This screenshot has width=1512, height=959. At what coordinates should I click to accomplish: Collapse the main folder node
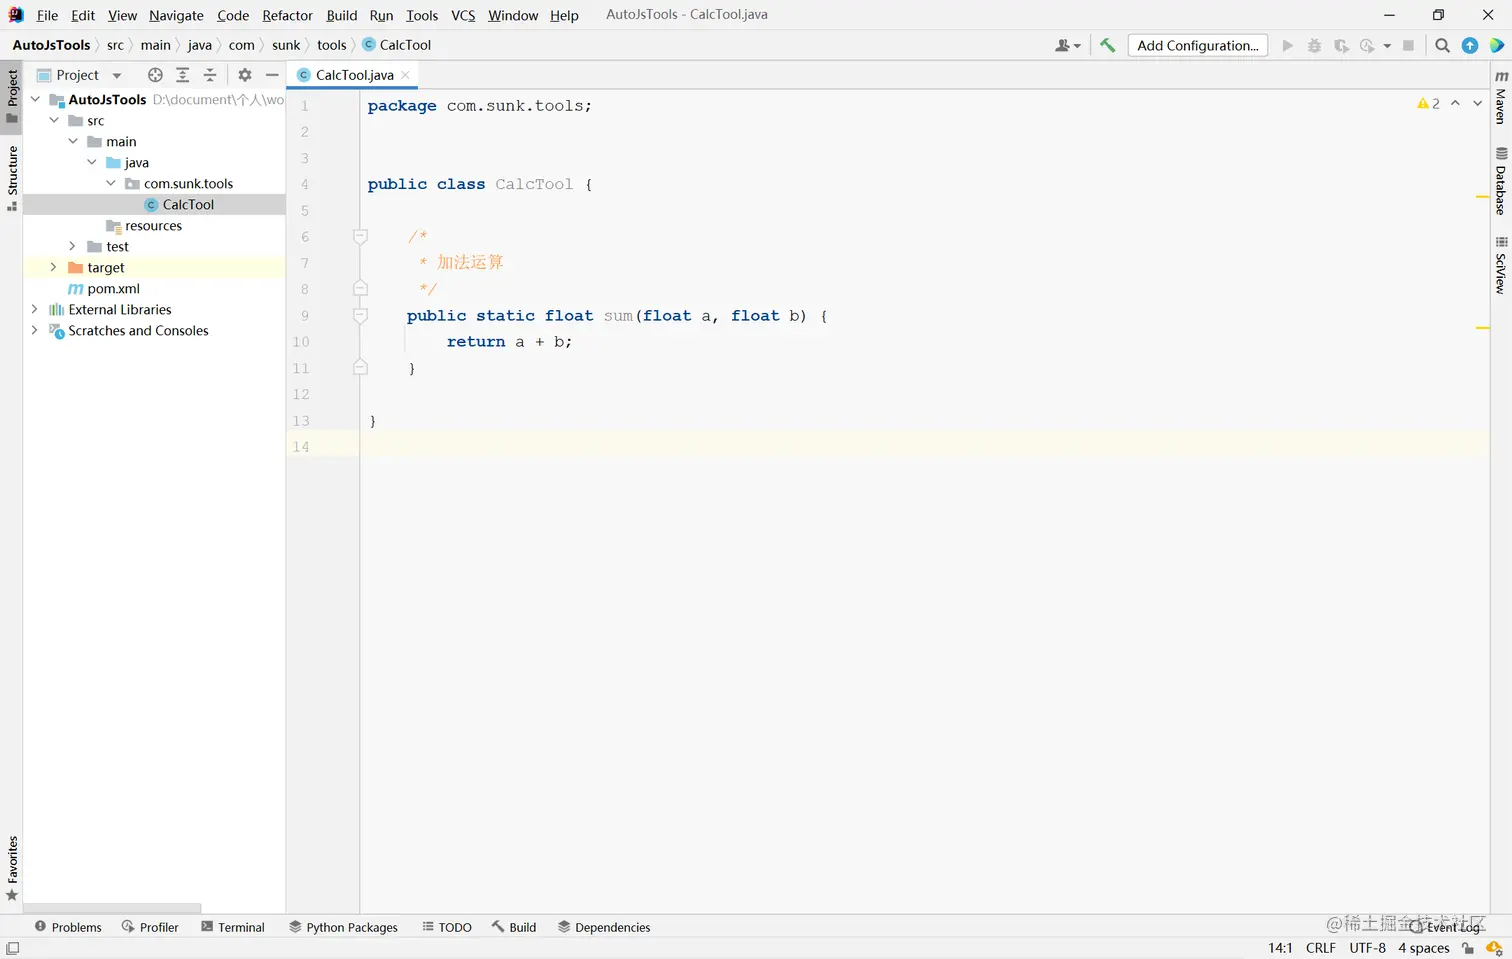click(73, 141)
